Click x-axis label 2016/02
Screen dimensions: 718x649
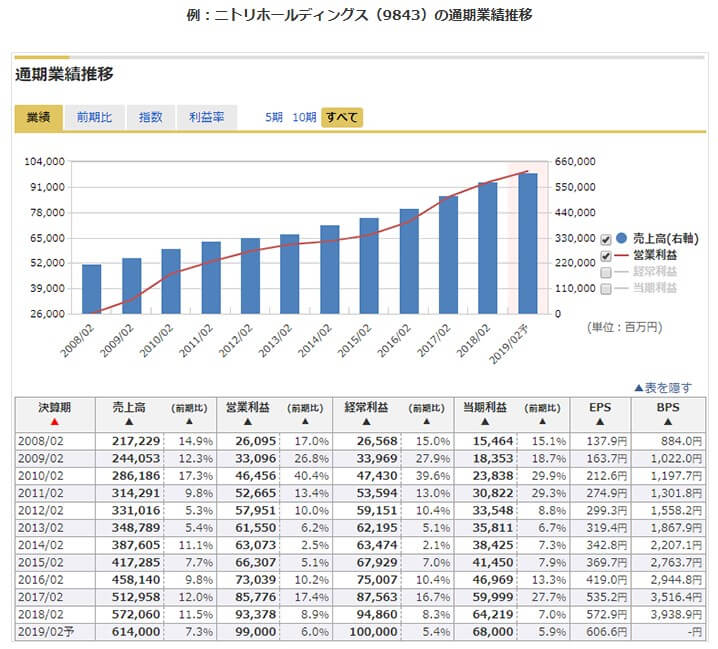point(394,340)
